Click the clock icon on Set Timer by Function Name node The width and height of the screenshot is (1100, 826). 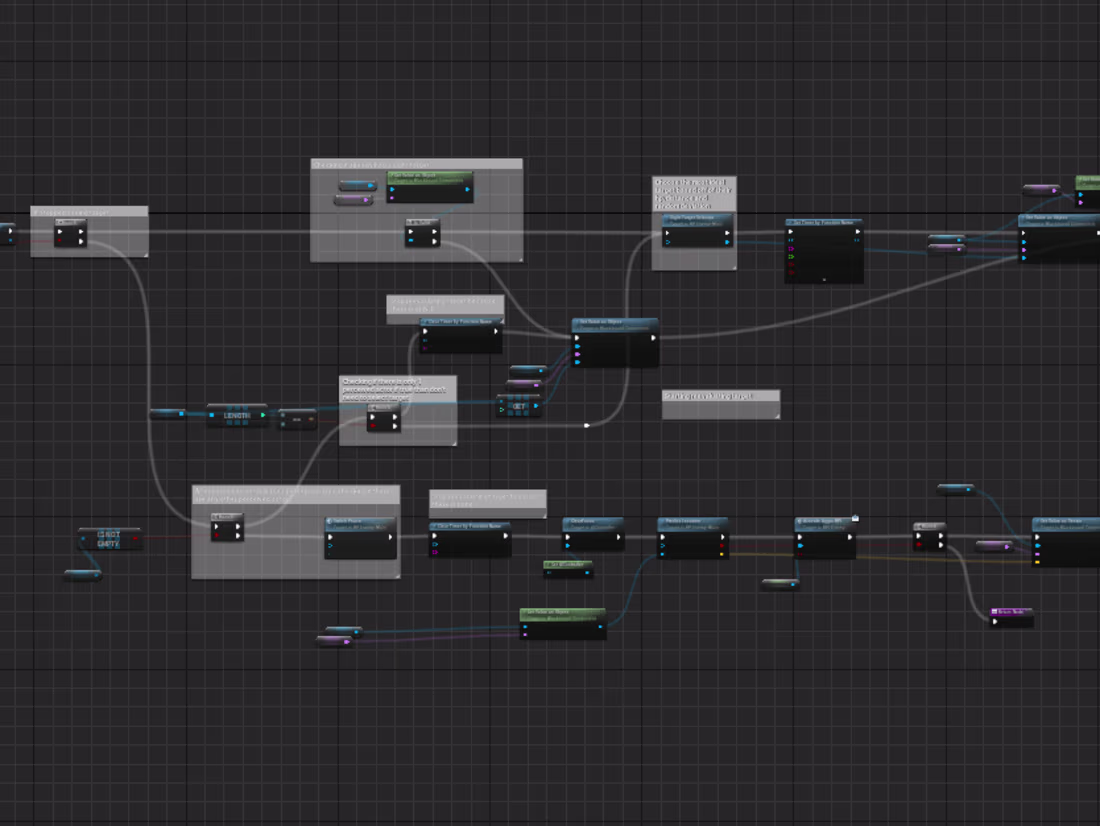click(790, 222)
